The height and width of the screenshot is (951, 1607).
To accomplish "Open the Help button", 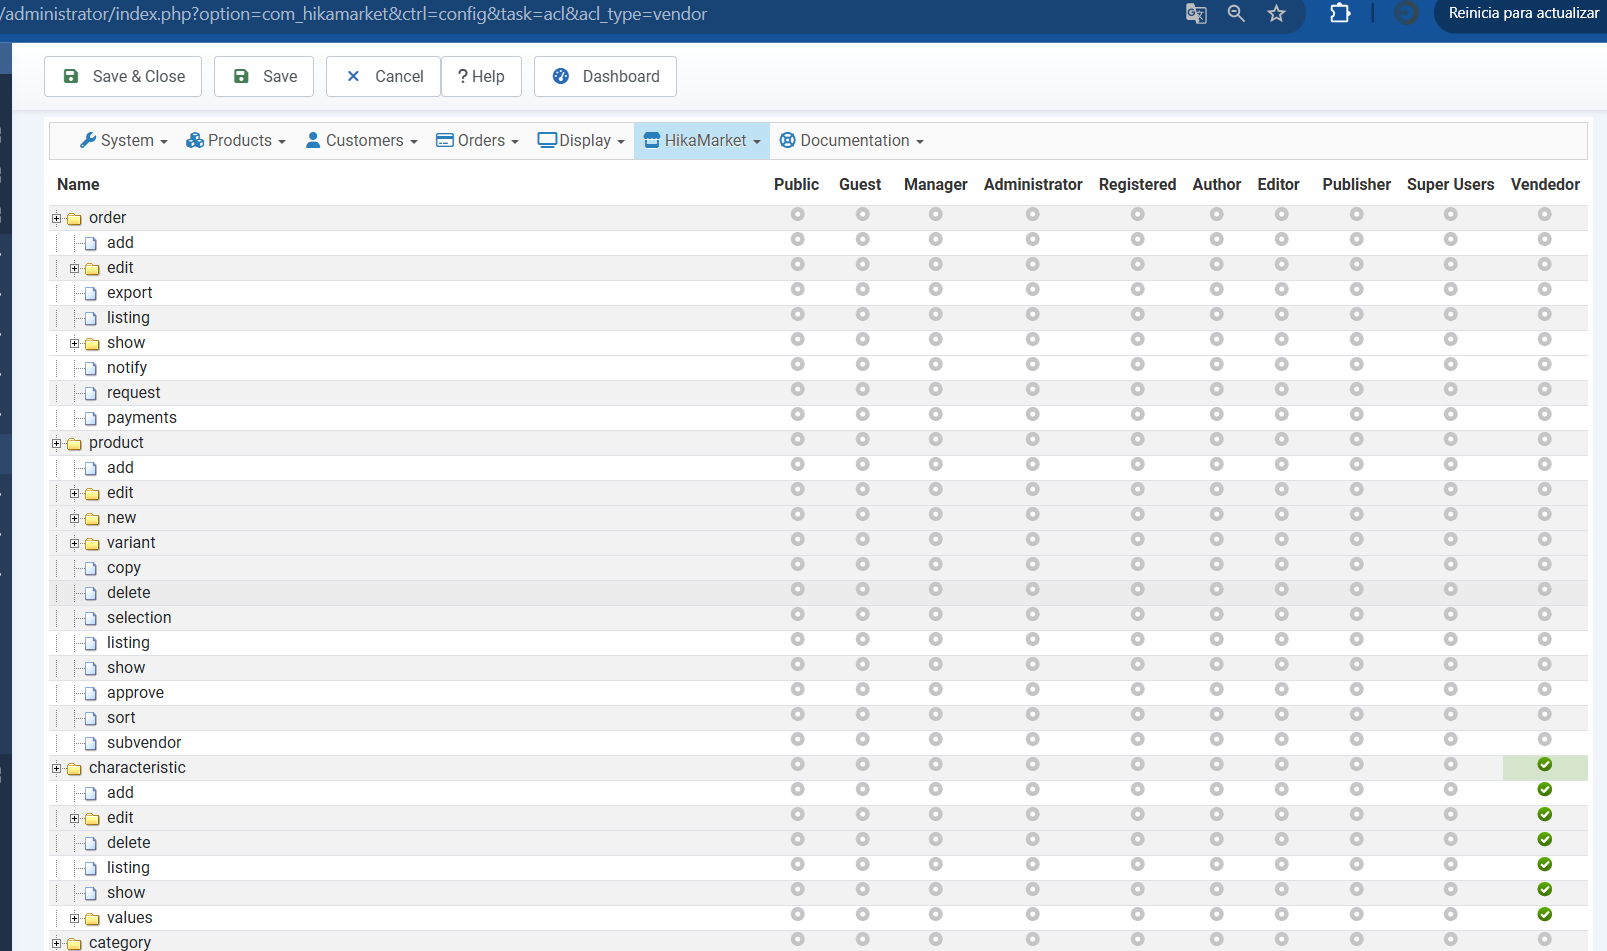I will [x=481, y=76].
